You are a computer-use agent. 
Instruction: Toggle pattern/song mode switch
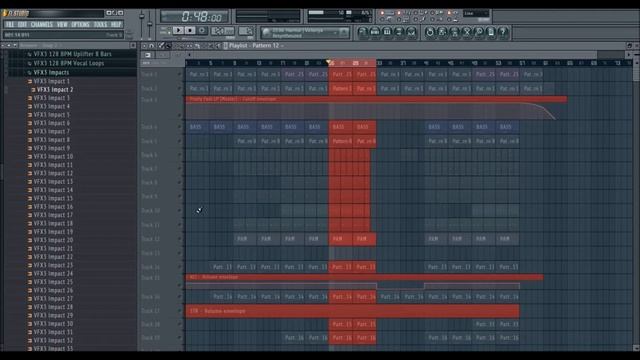pos(166,31)
